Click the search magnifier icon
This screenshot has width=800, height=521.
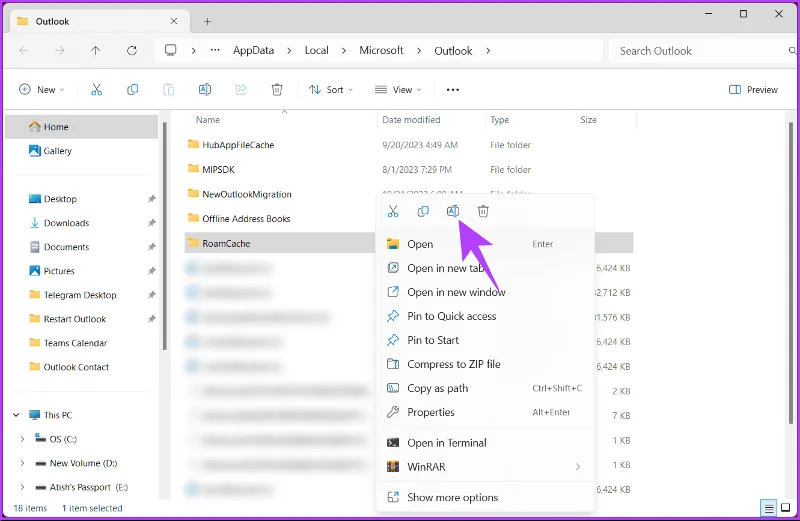coord(792,51)
